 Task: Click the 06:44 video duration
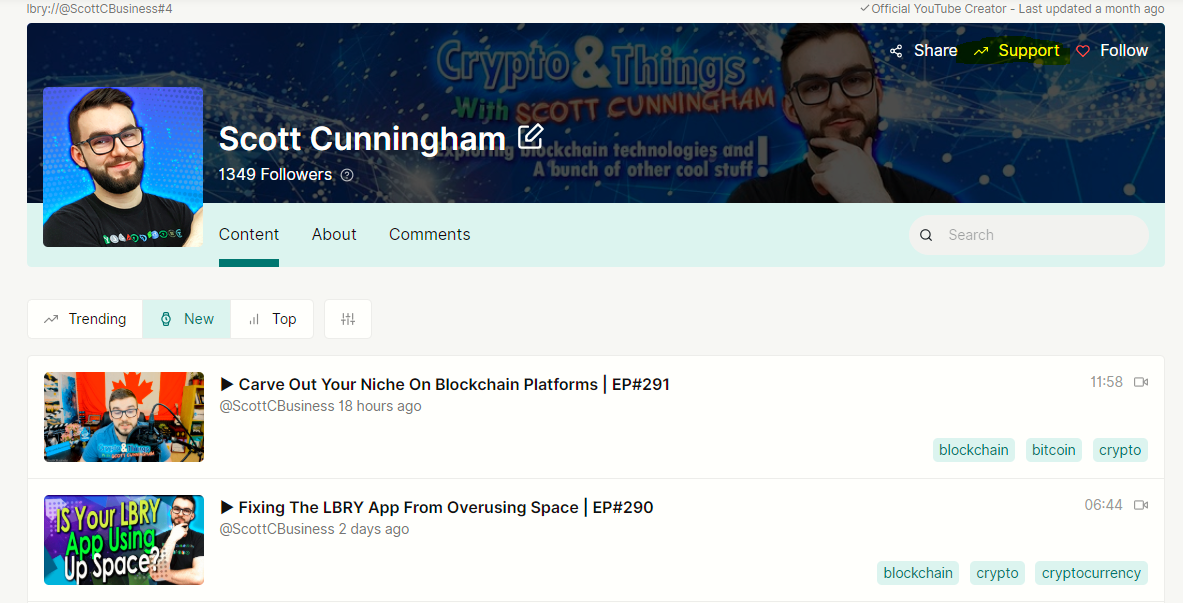tap(1103, 505)
